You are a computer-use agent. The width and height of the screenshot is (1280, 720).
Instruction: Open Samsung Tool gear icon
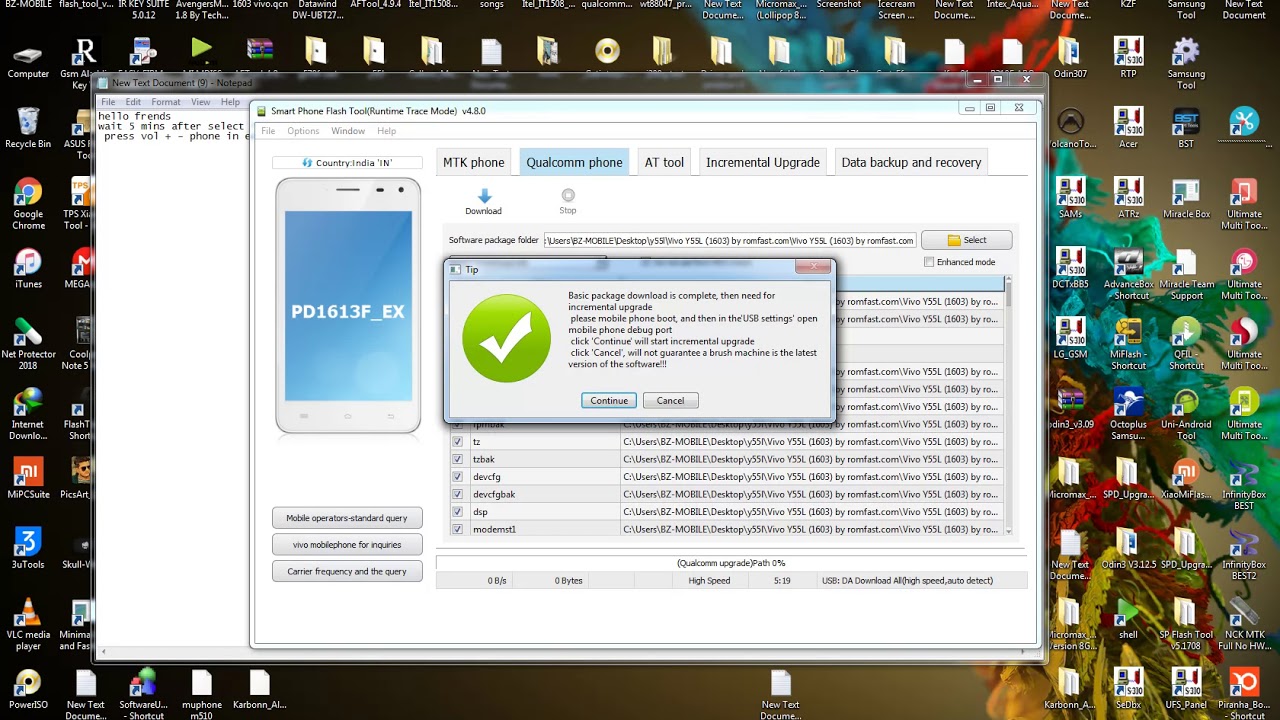point(1186,63)
